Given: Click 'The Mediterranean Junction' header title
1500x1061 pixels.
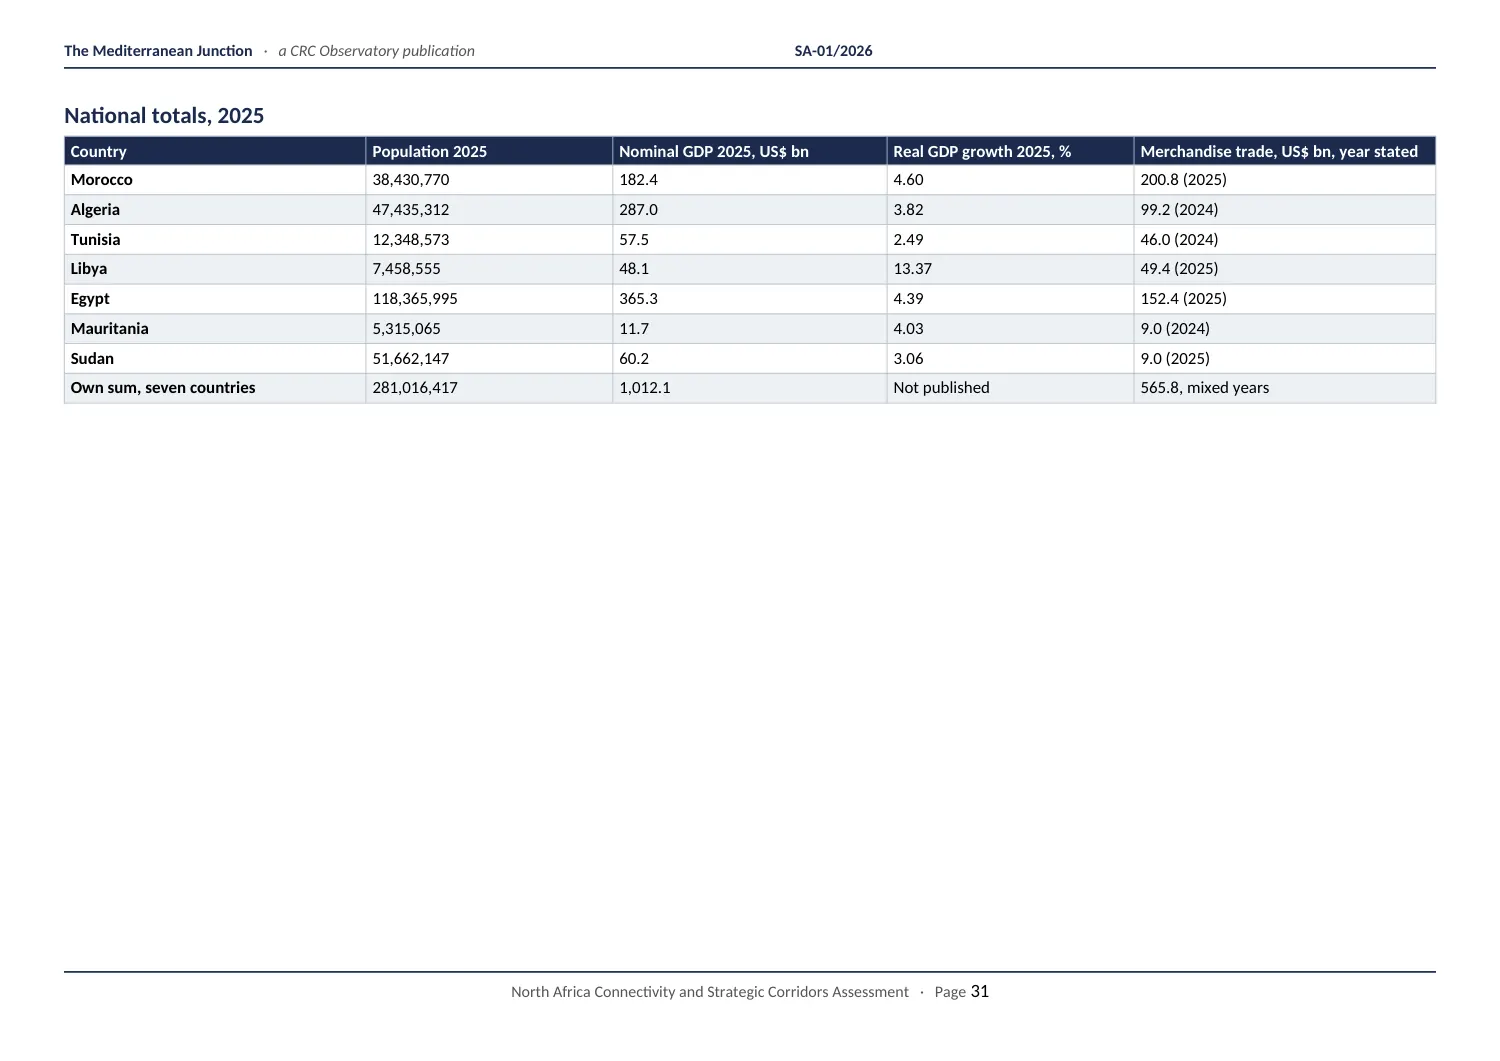Looking at the screenshot, I should click(158, 51).
